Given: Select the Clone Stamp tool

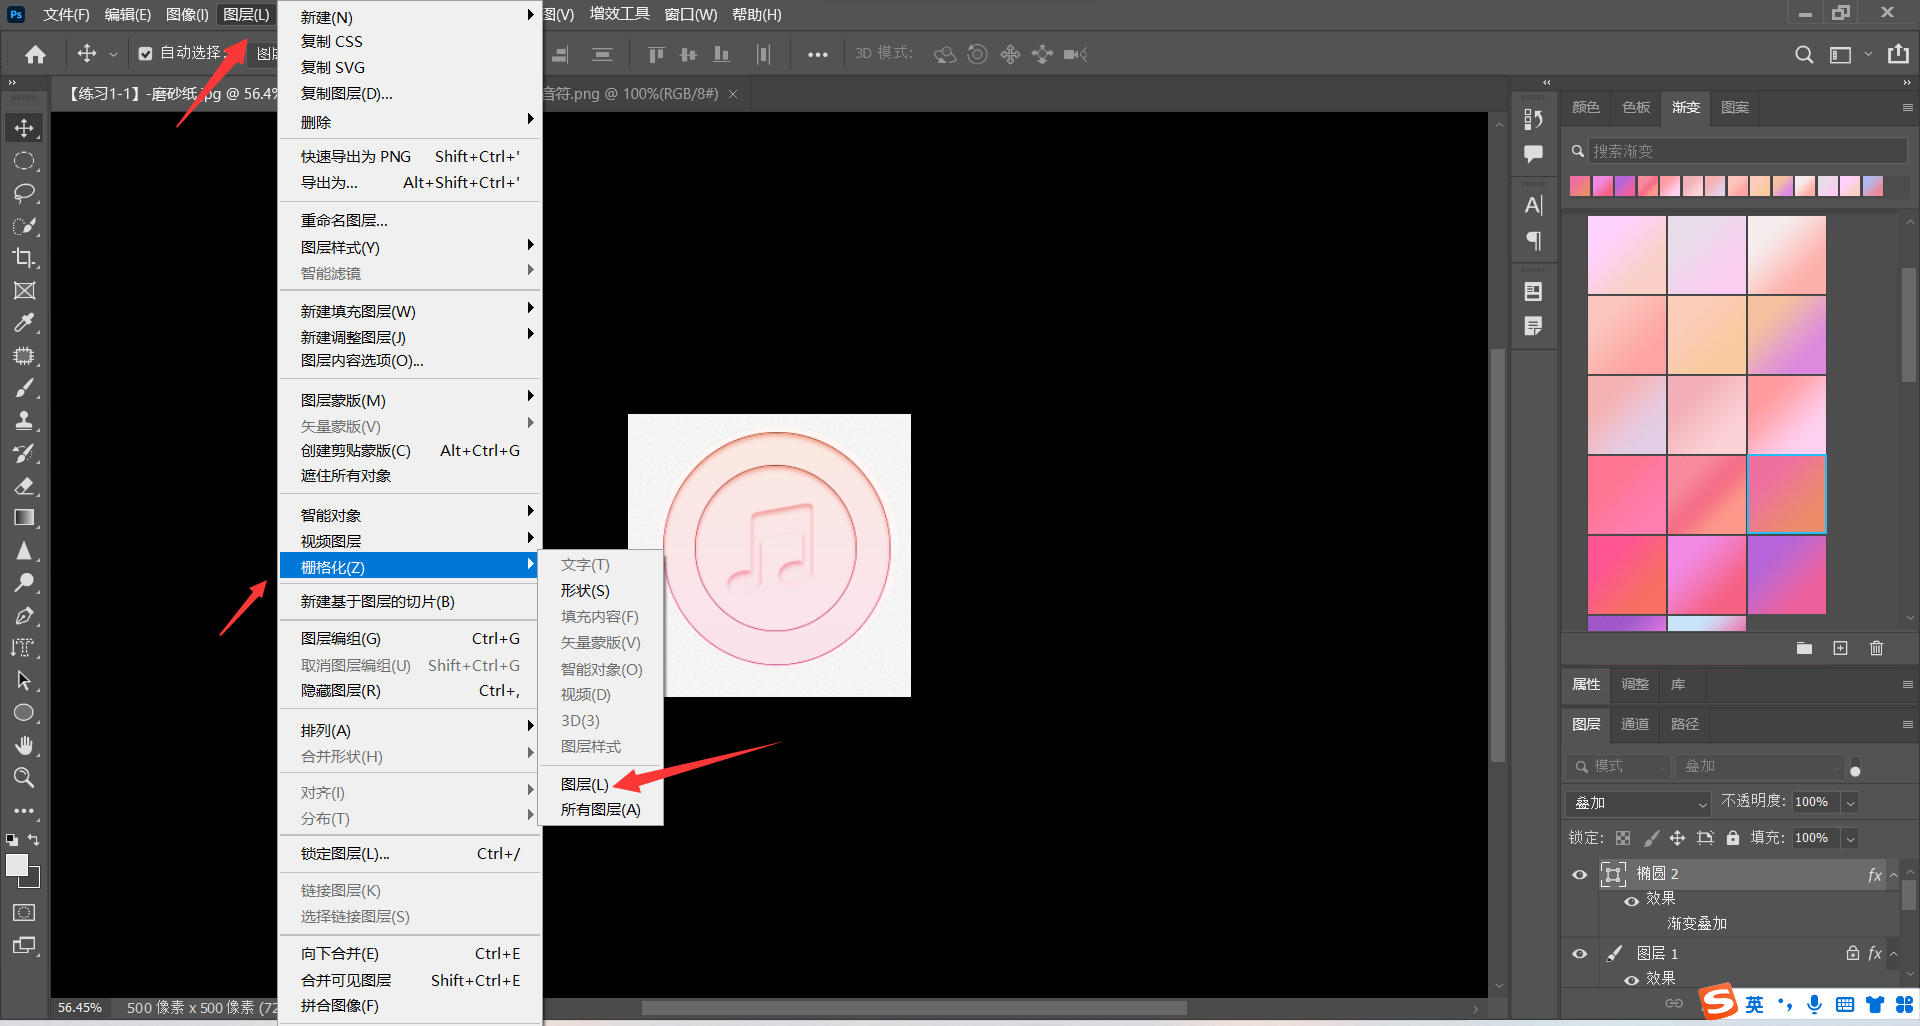Looking at the screenshot, I should (24, 421).
